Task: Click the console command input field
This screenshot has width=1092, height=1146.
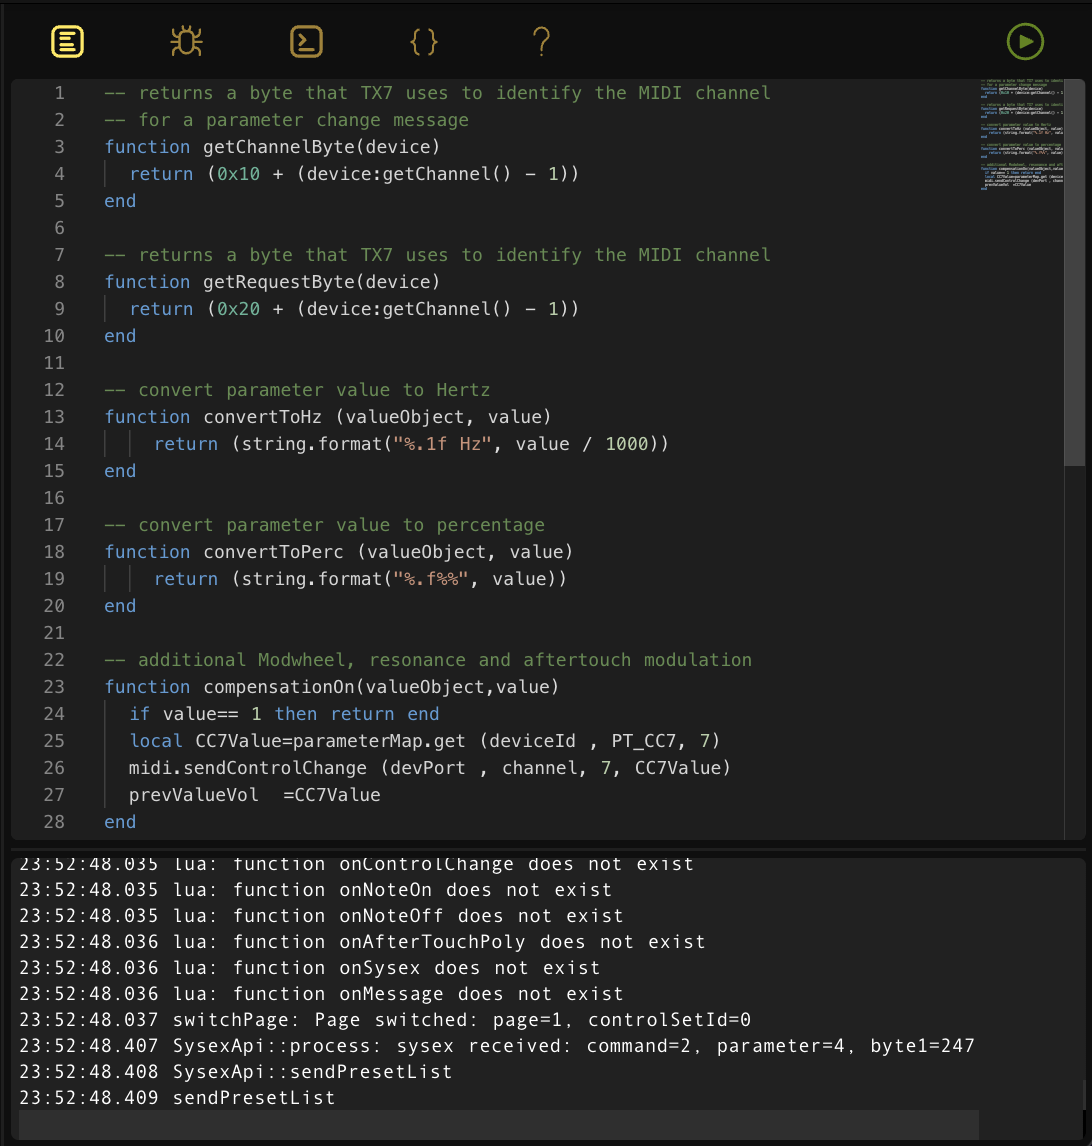Action: coord(498,1124)
